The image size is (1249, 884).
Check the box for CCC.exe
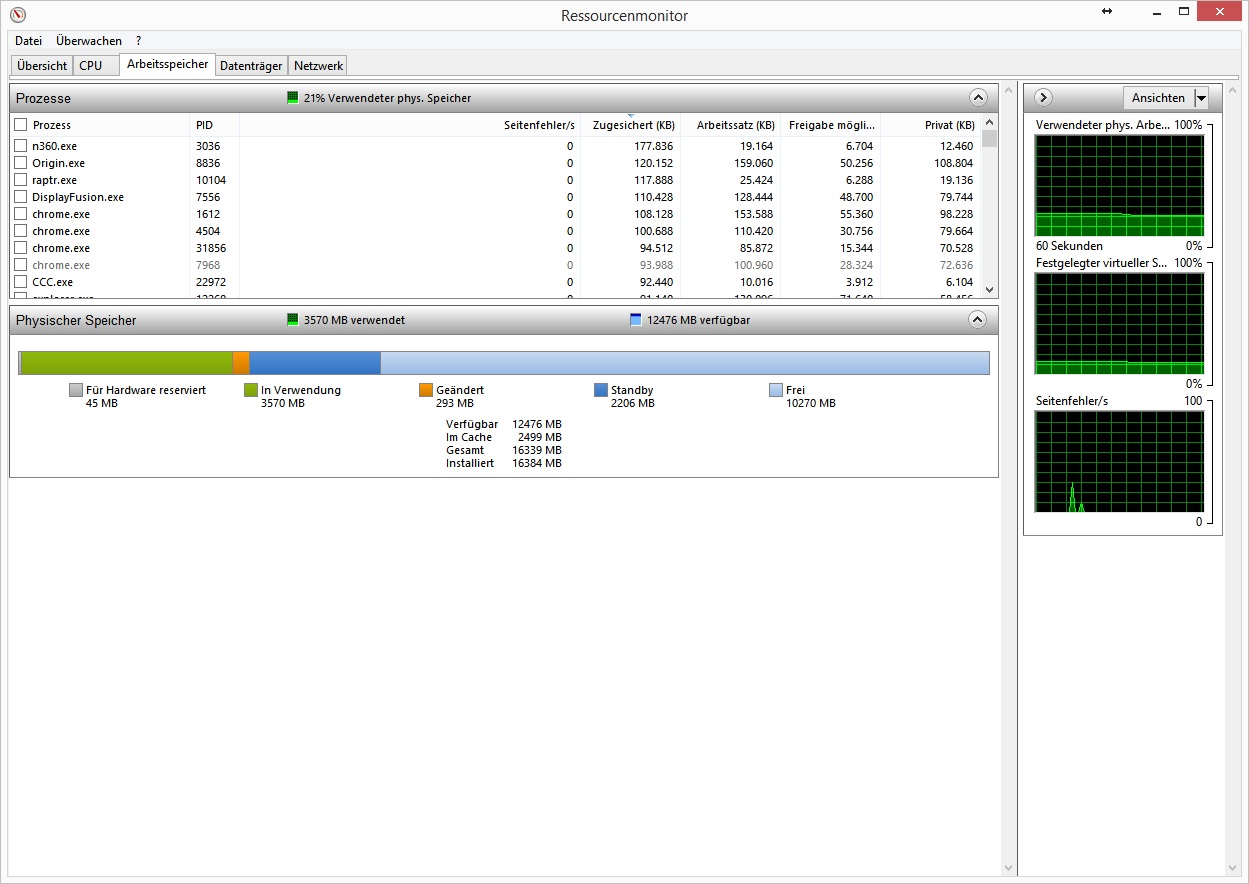(20, 282)
